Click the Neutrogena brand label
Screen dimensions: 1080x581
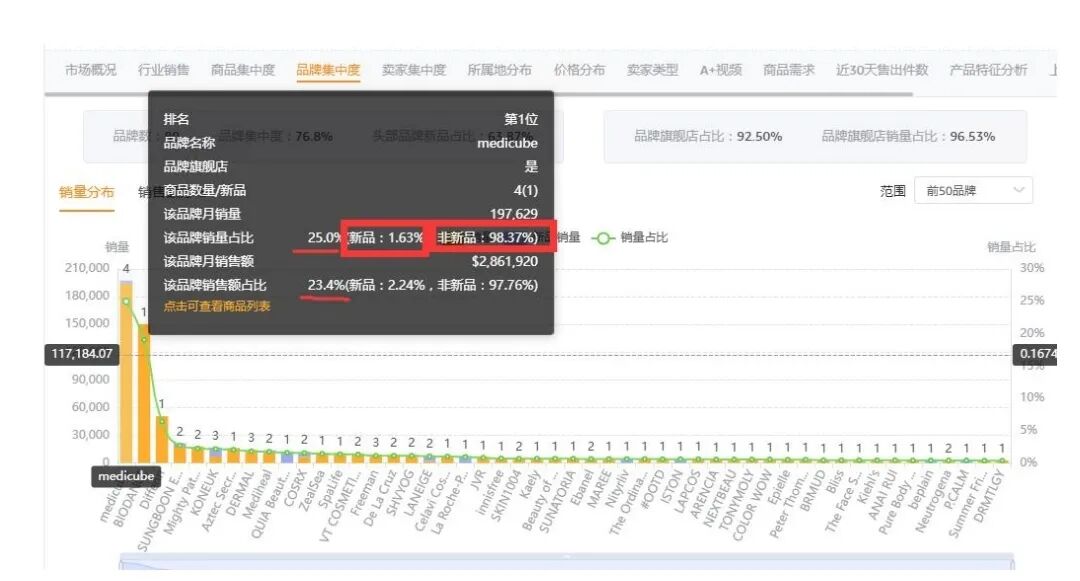[x=933, y=500]
